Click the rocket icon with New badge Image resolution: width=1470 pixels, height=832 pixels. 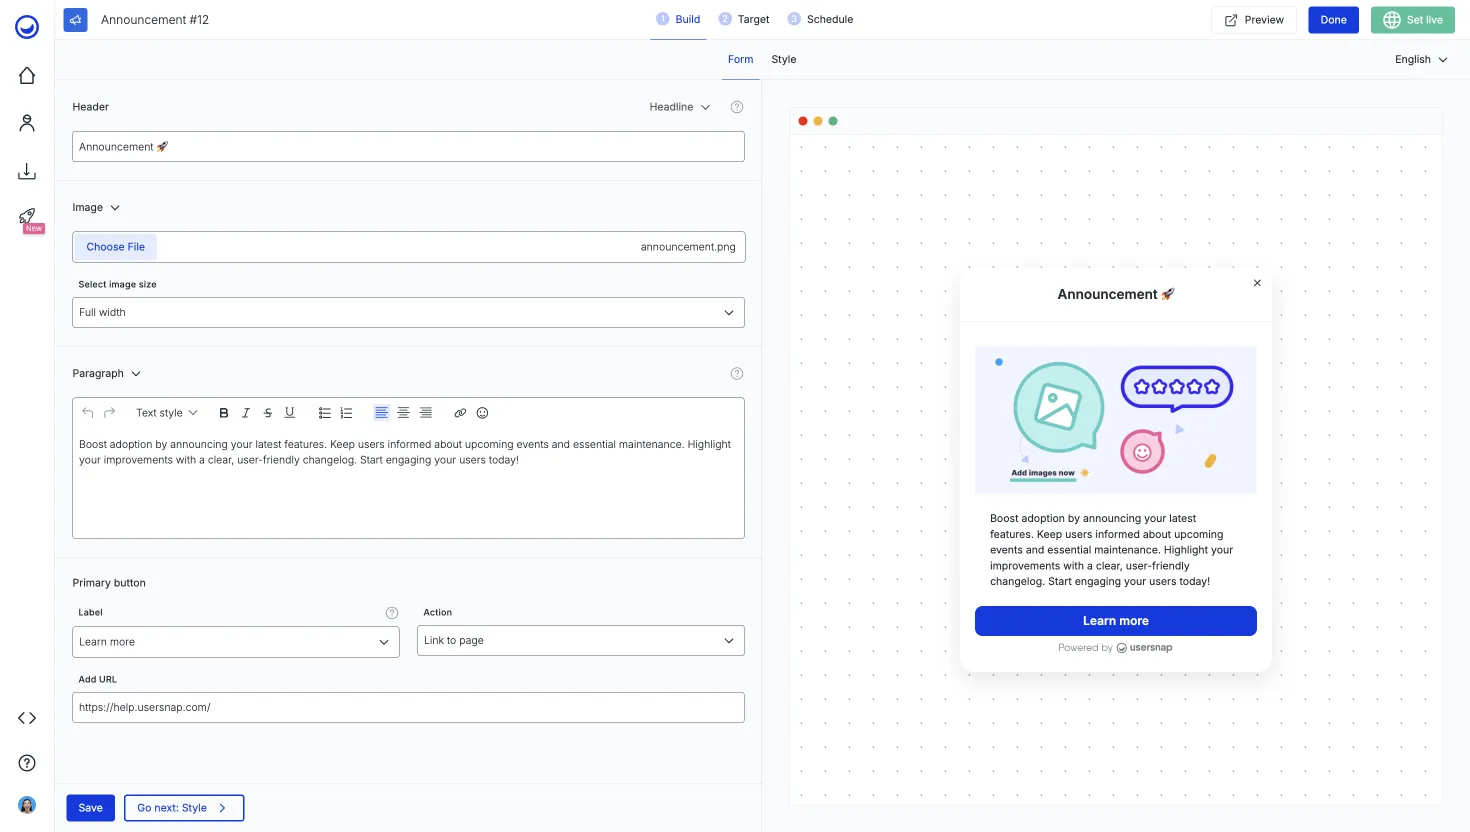pyautogui.click(x=27, y=218)
